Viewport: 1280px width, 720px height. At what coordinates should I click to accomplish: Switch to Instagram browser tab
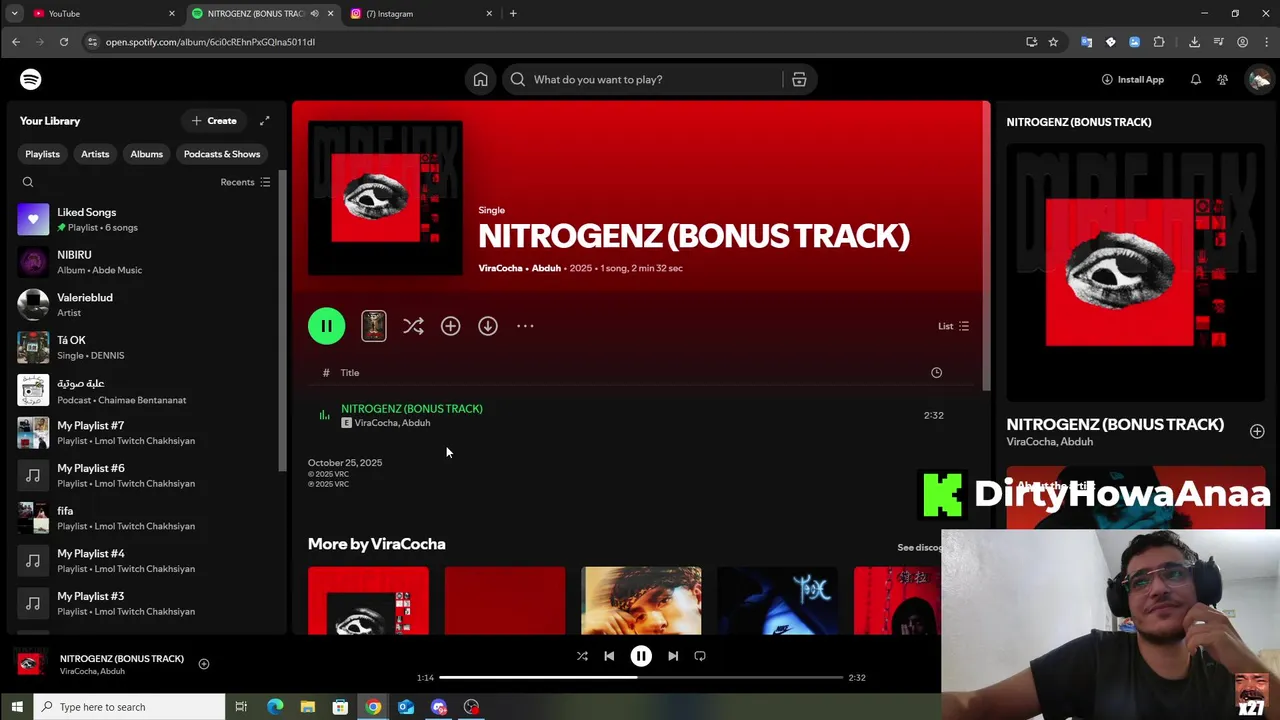[x=420, y=13]
